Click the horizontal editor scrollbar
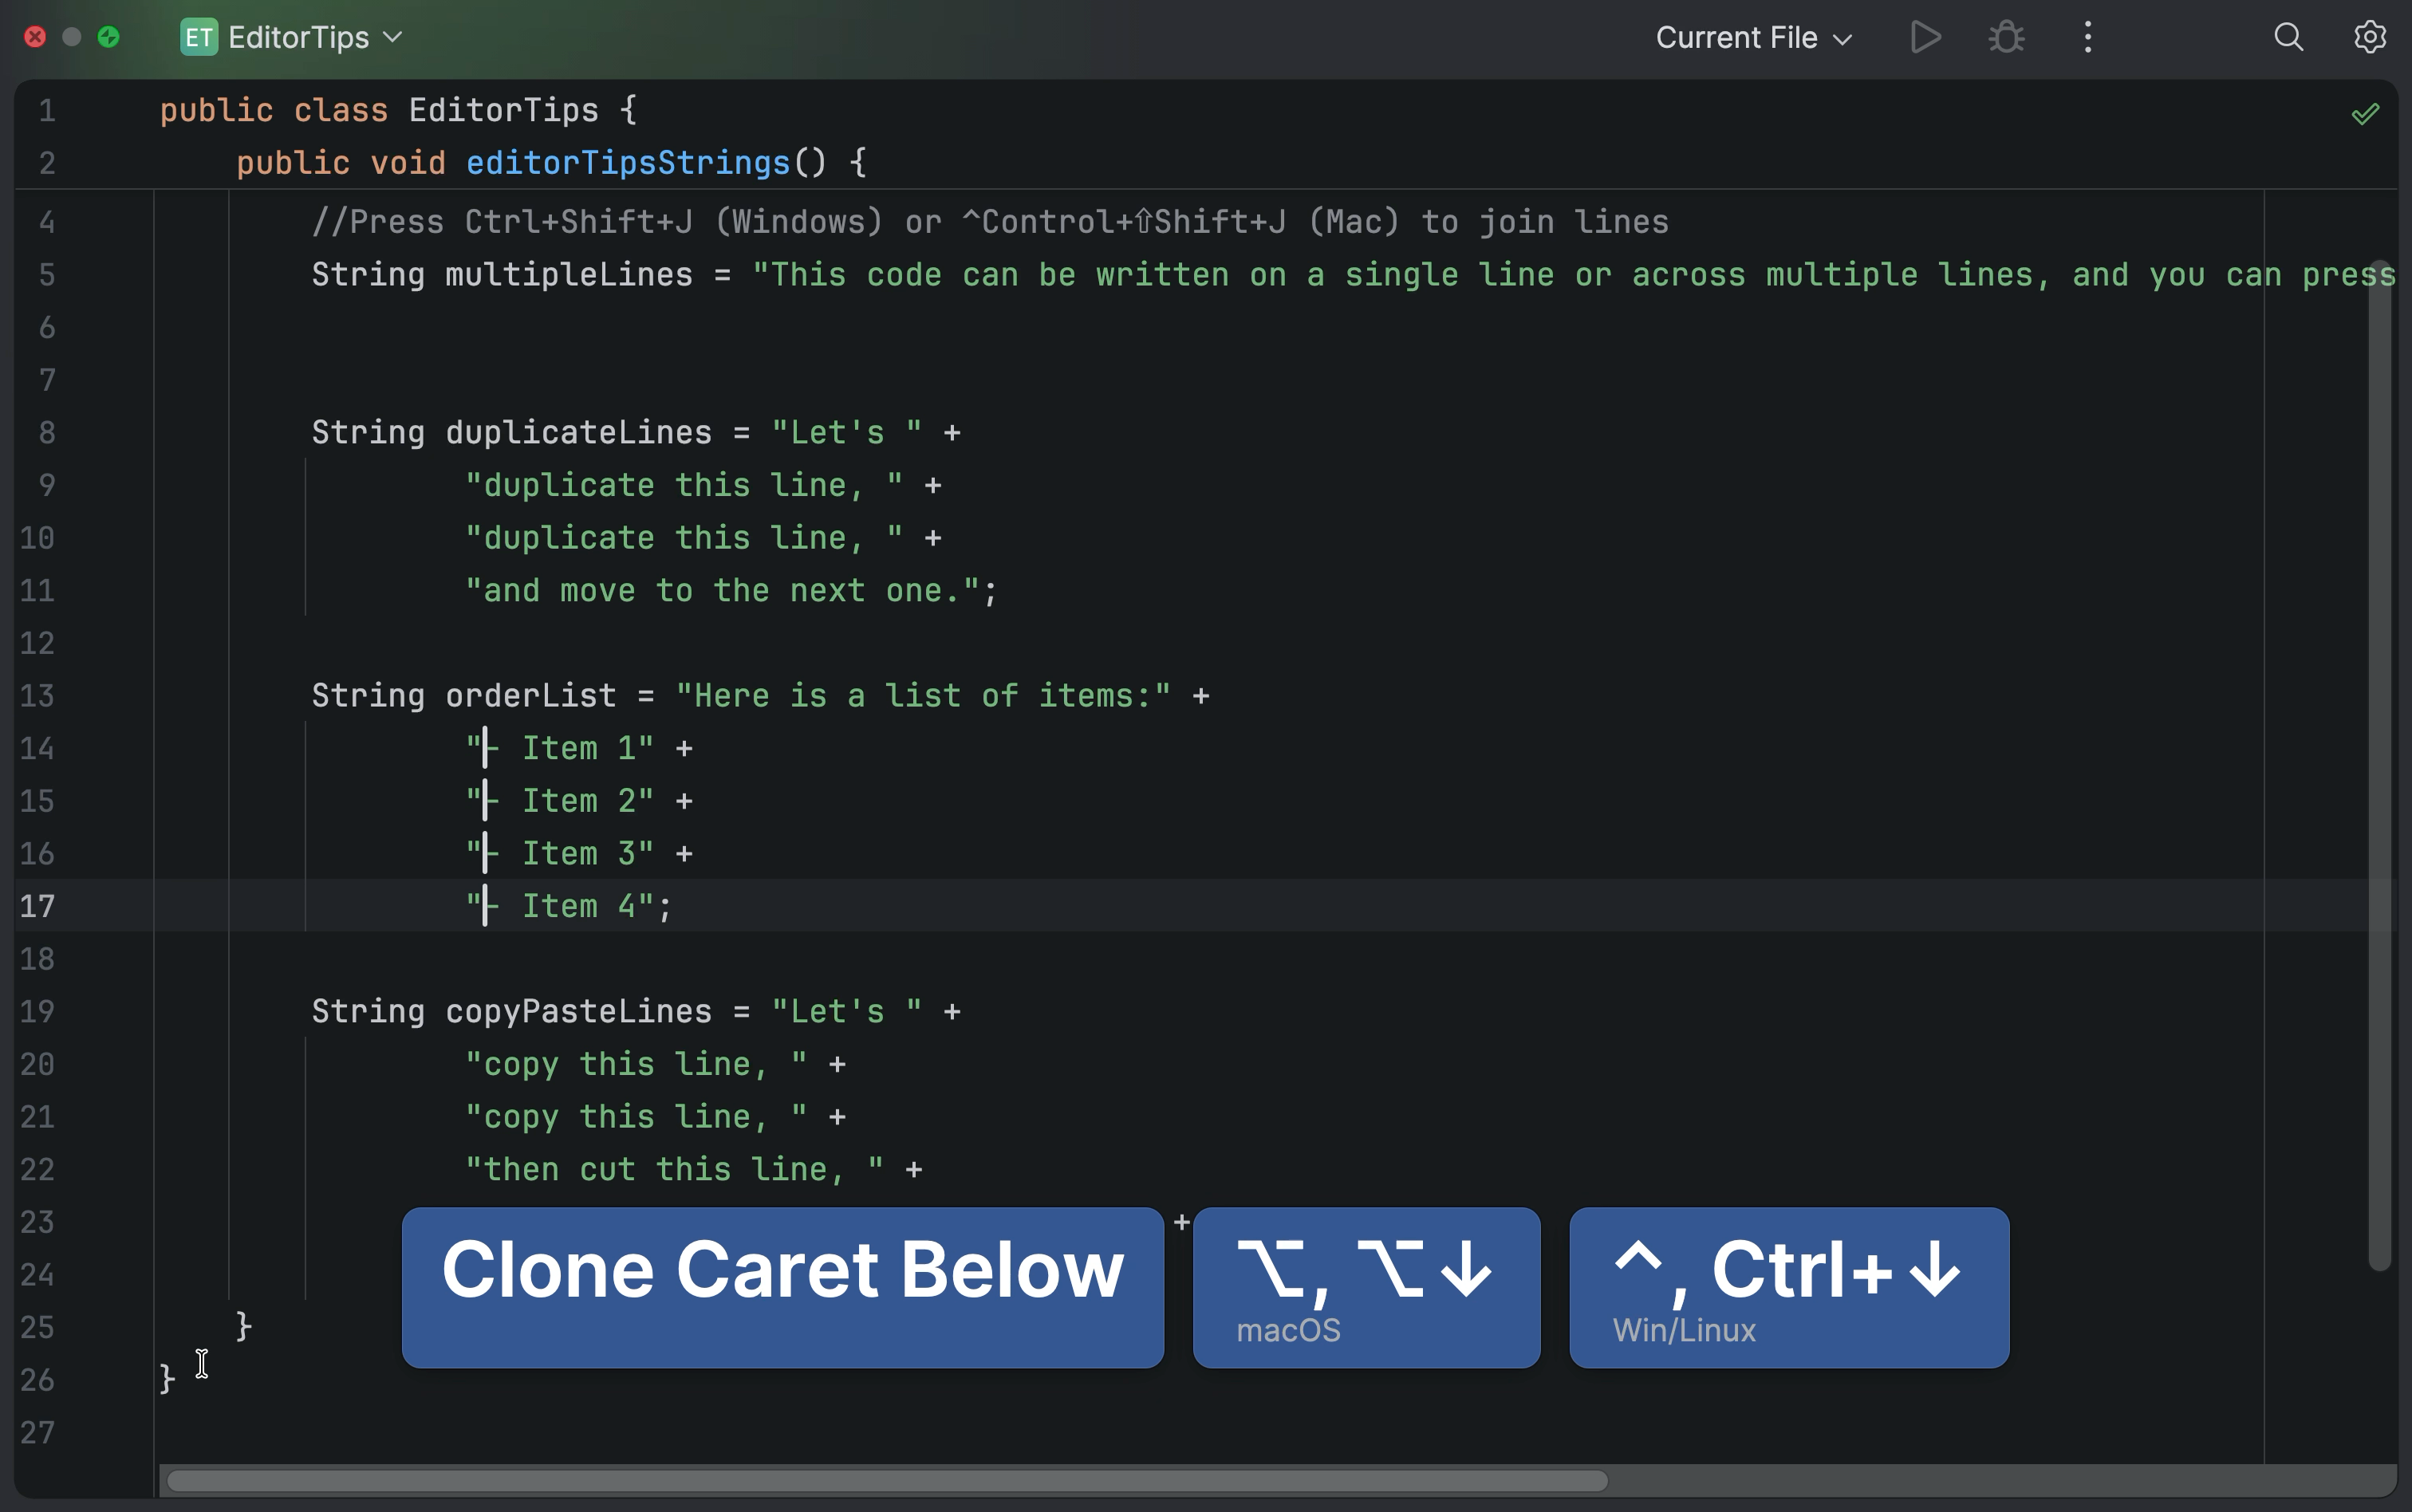Viewport: 2412px width, 1512px height. point(887,1481)
